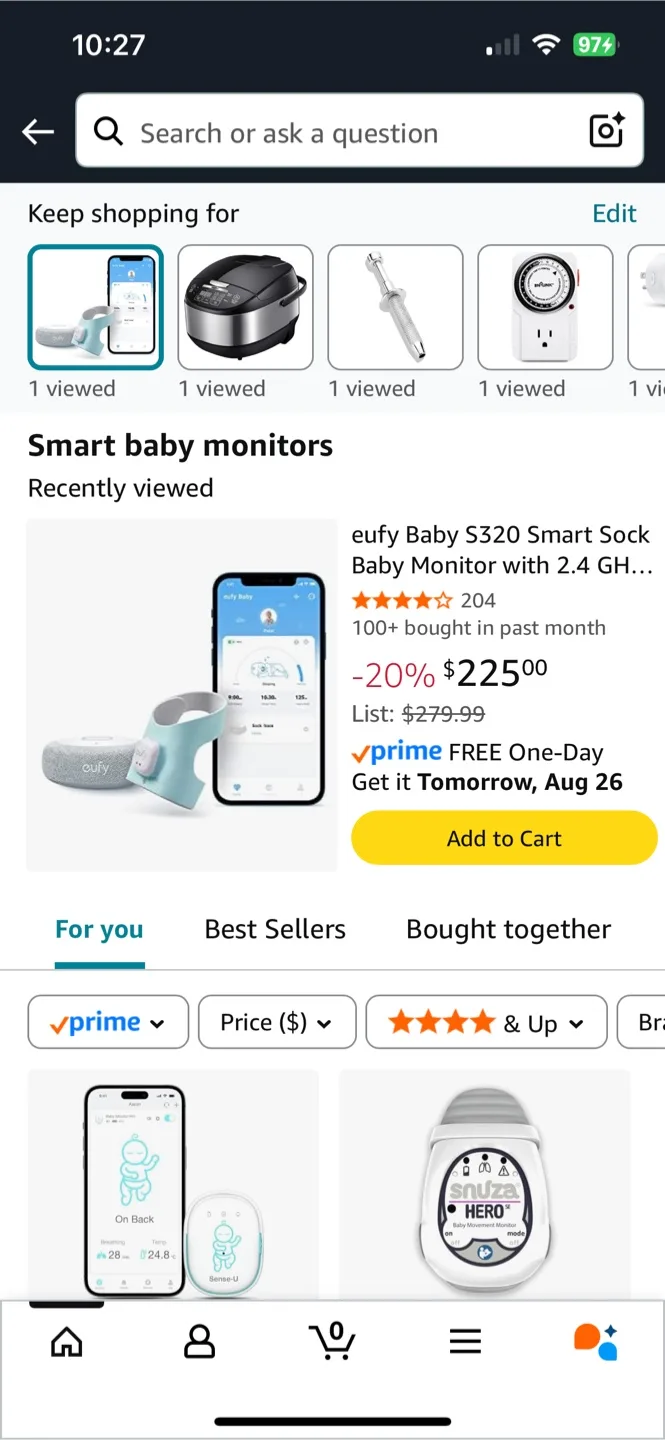Tap the magnifying glass search icon
Image resolution: width=665 pixels, height=1440 pixels.
[x=108, y=131]
